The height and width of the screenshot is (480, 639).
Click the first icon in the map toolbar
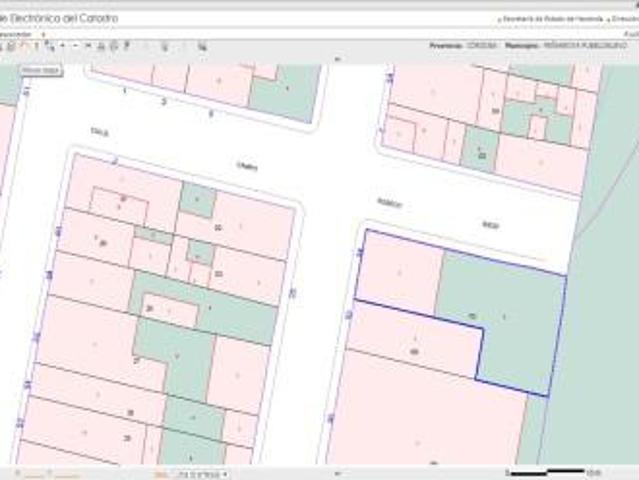pyautogui.click(x=4, y=46)
